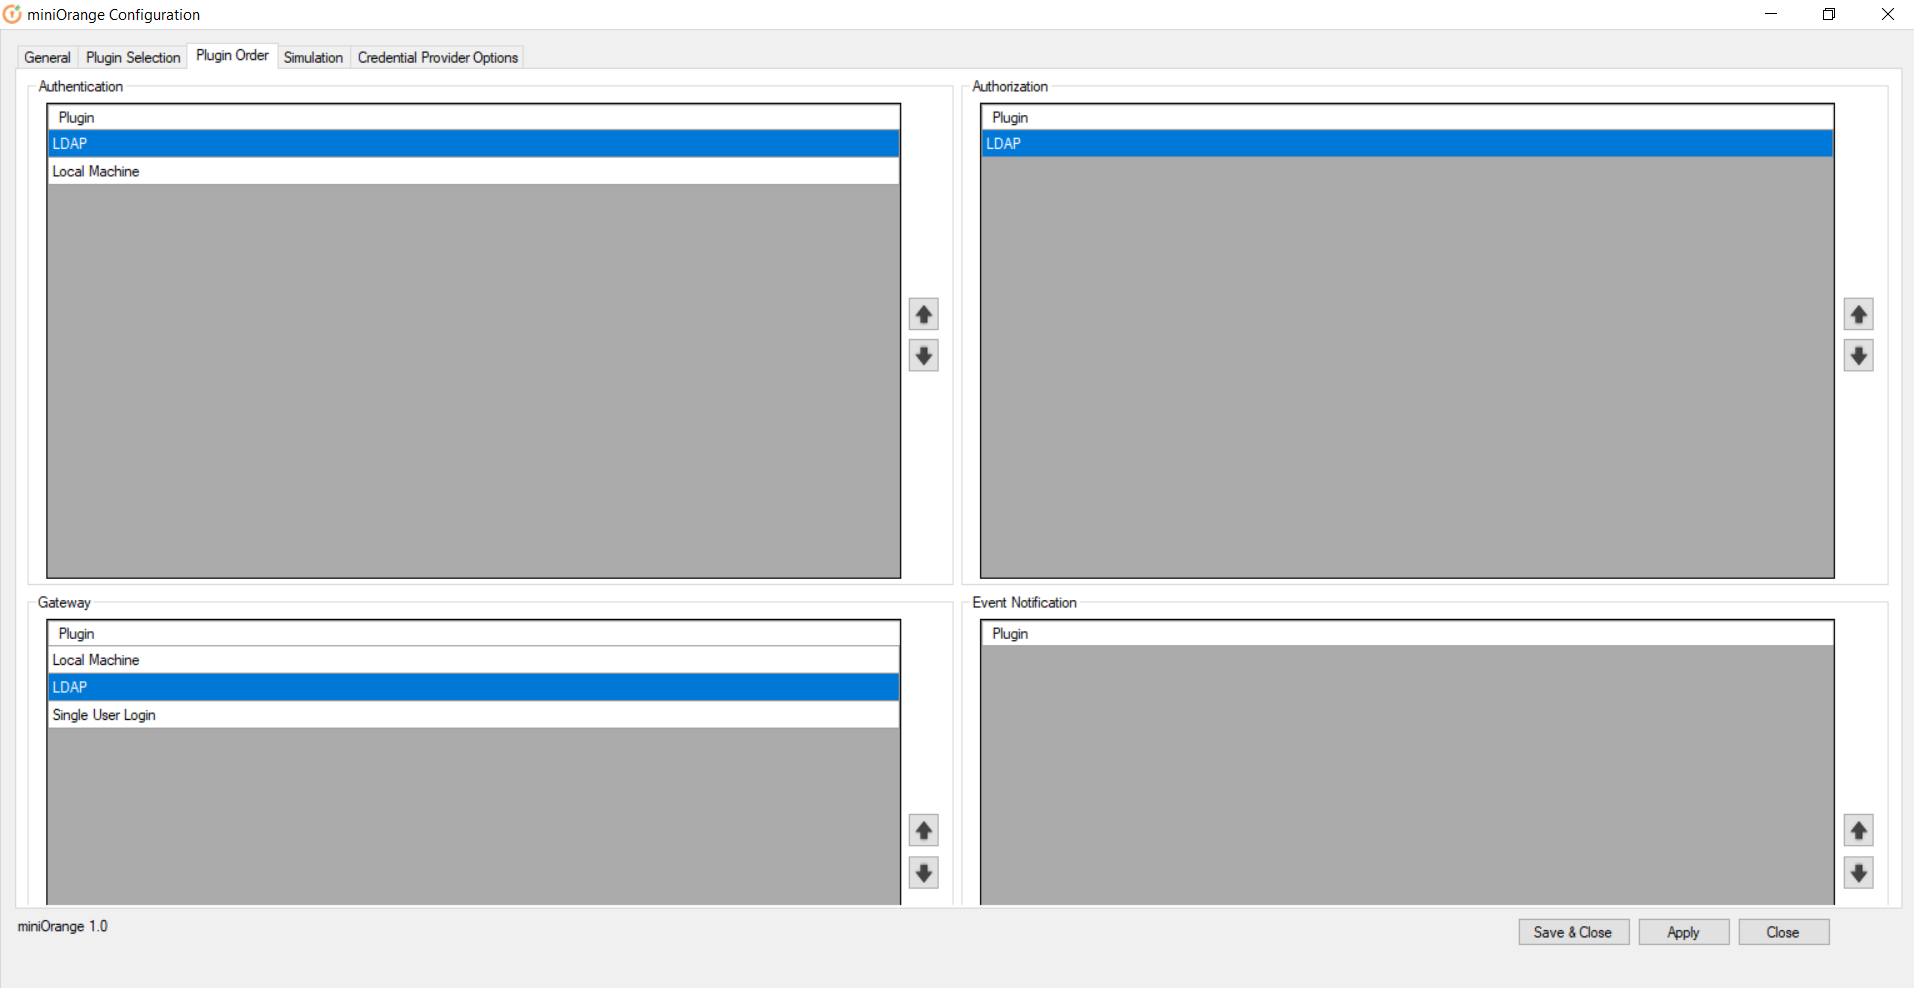Open Credential Provider Options tab
This screenshot has width=1914, height=988.
pos(437,58)
